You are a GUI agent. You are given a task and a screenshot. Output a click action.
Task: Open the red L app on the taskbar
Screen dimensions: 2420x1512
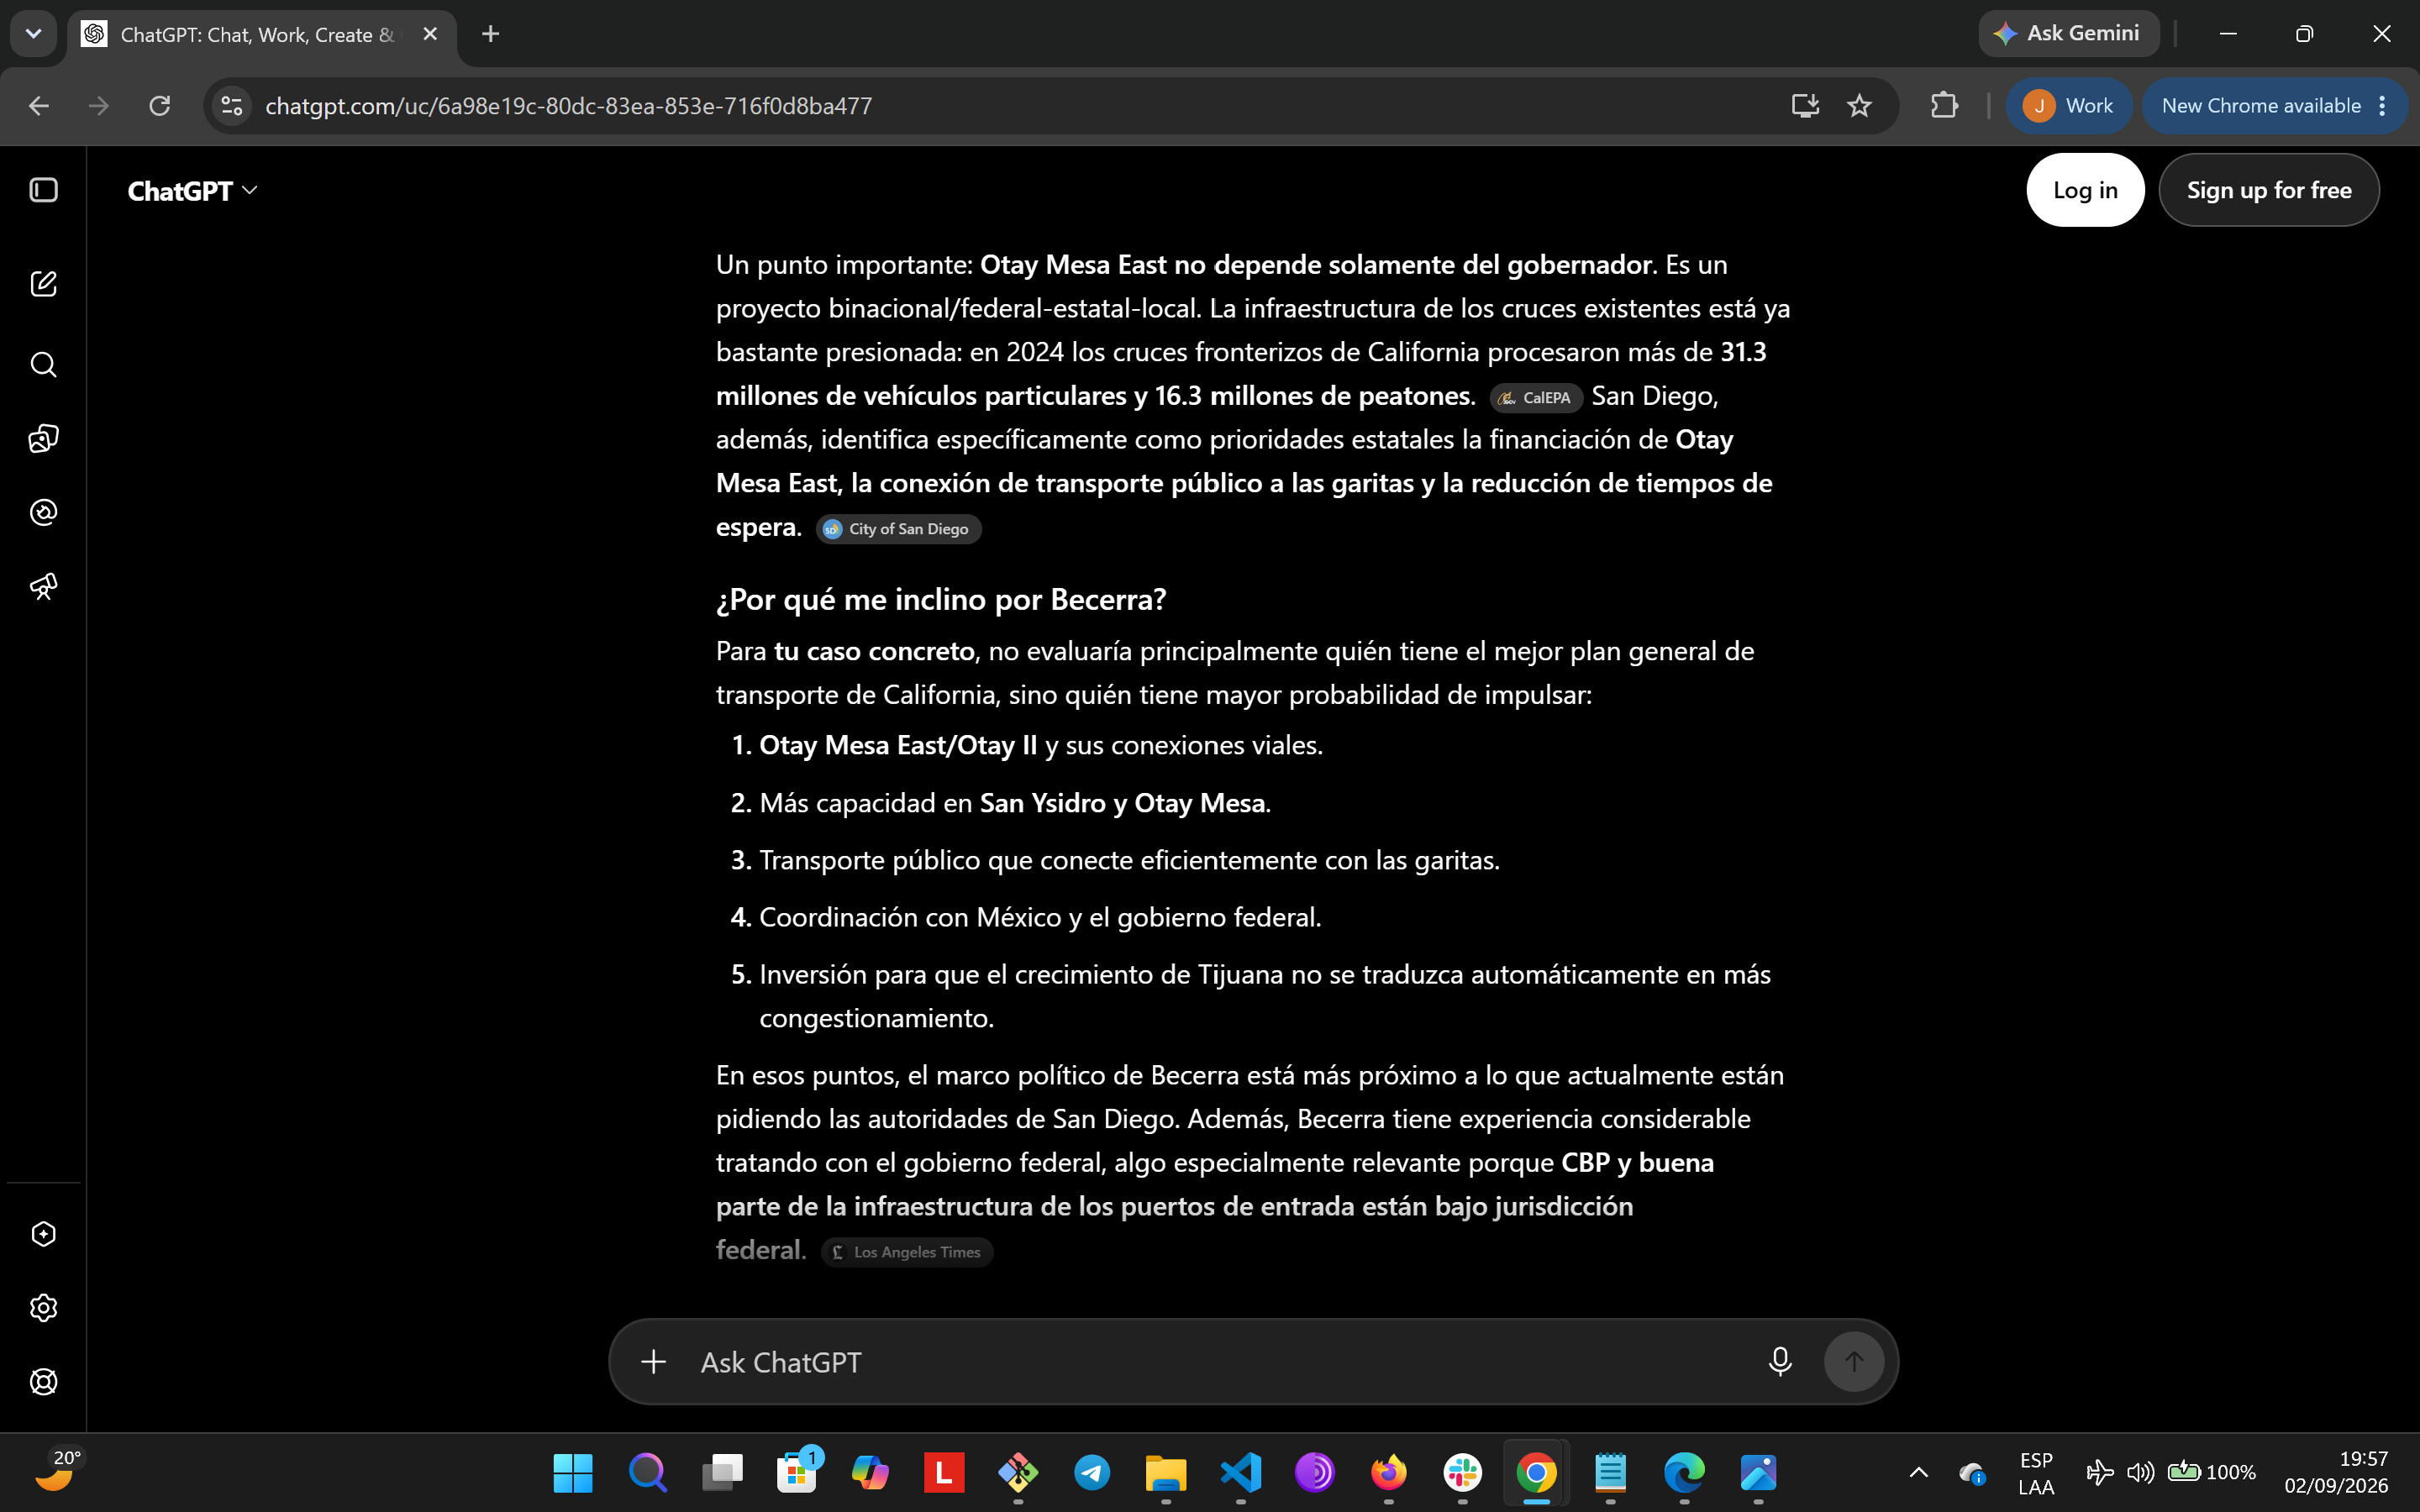pyautogui.click(x=944, y=1472)
